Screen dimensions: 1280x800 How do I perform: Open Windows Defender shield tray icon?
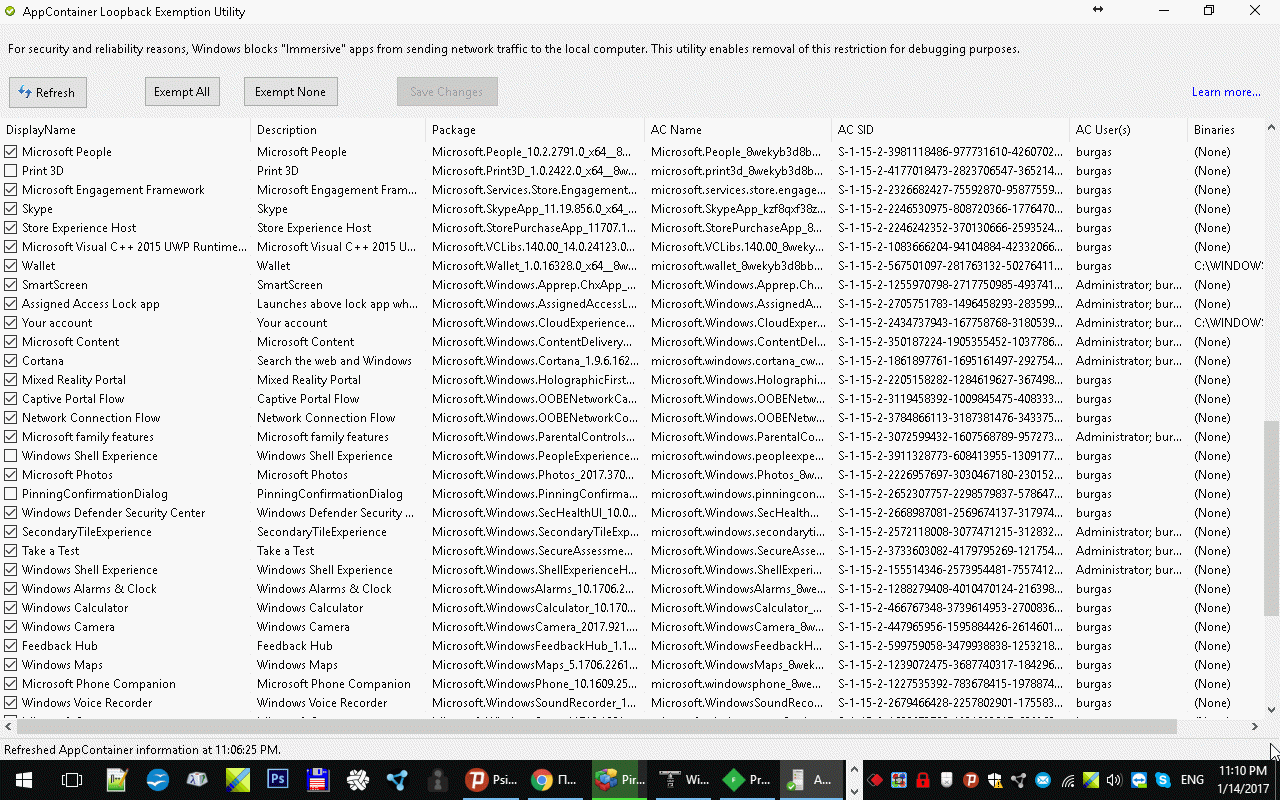pyautogui.click(x=995, y=780)
